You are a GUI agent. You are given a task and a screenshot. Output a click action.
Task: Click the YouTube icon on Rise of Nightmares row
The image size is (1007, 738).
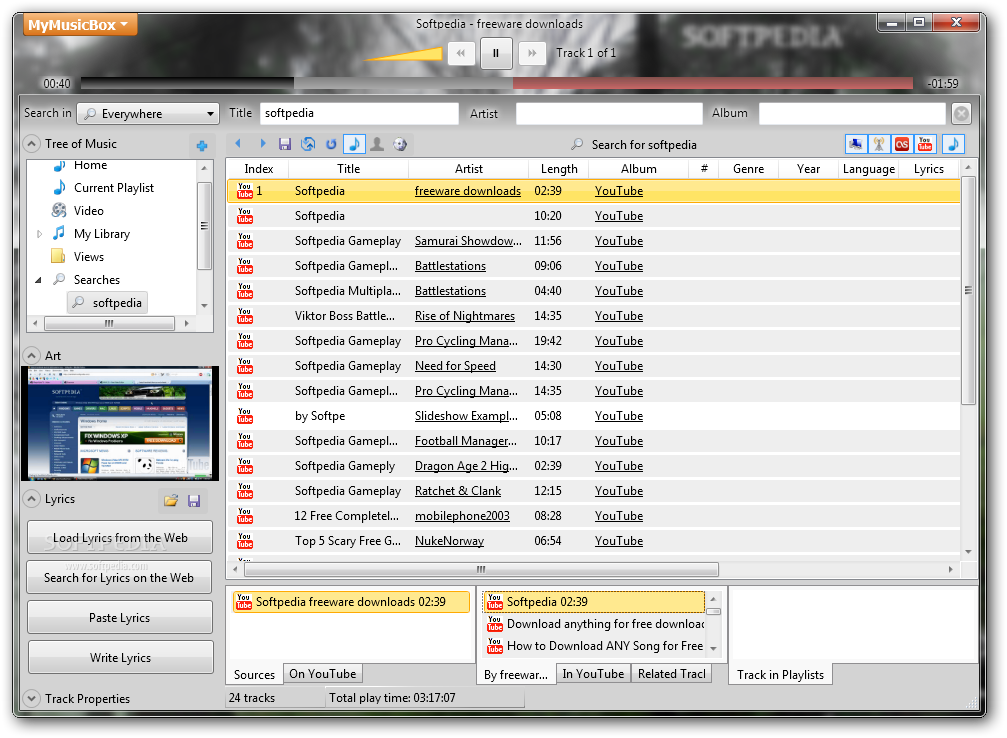point(245,315)
